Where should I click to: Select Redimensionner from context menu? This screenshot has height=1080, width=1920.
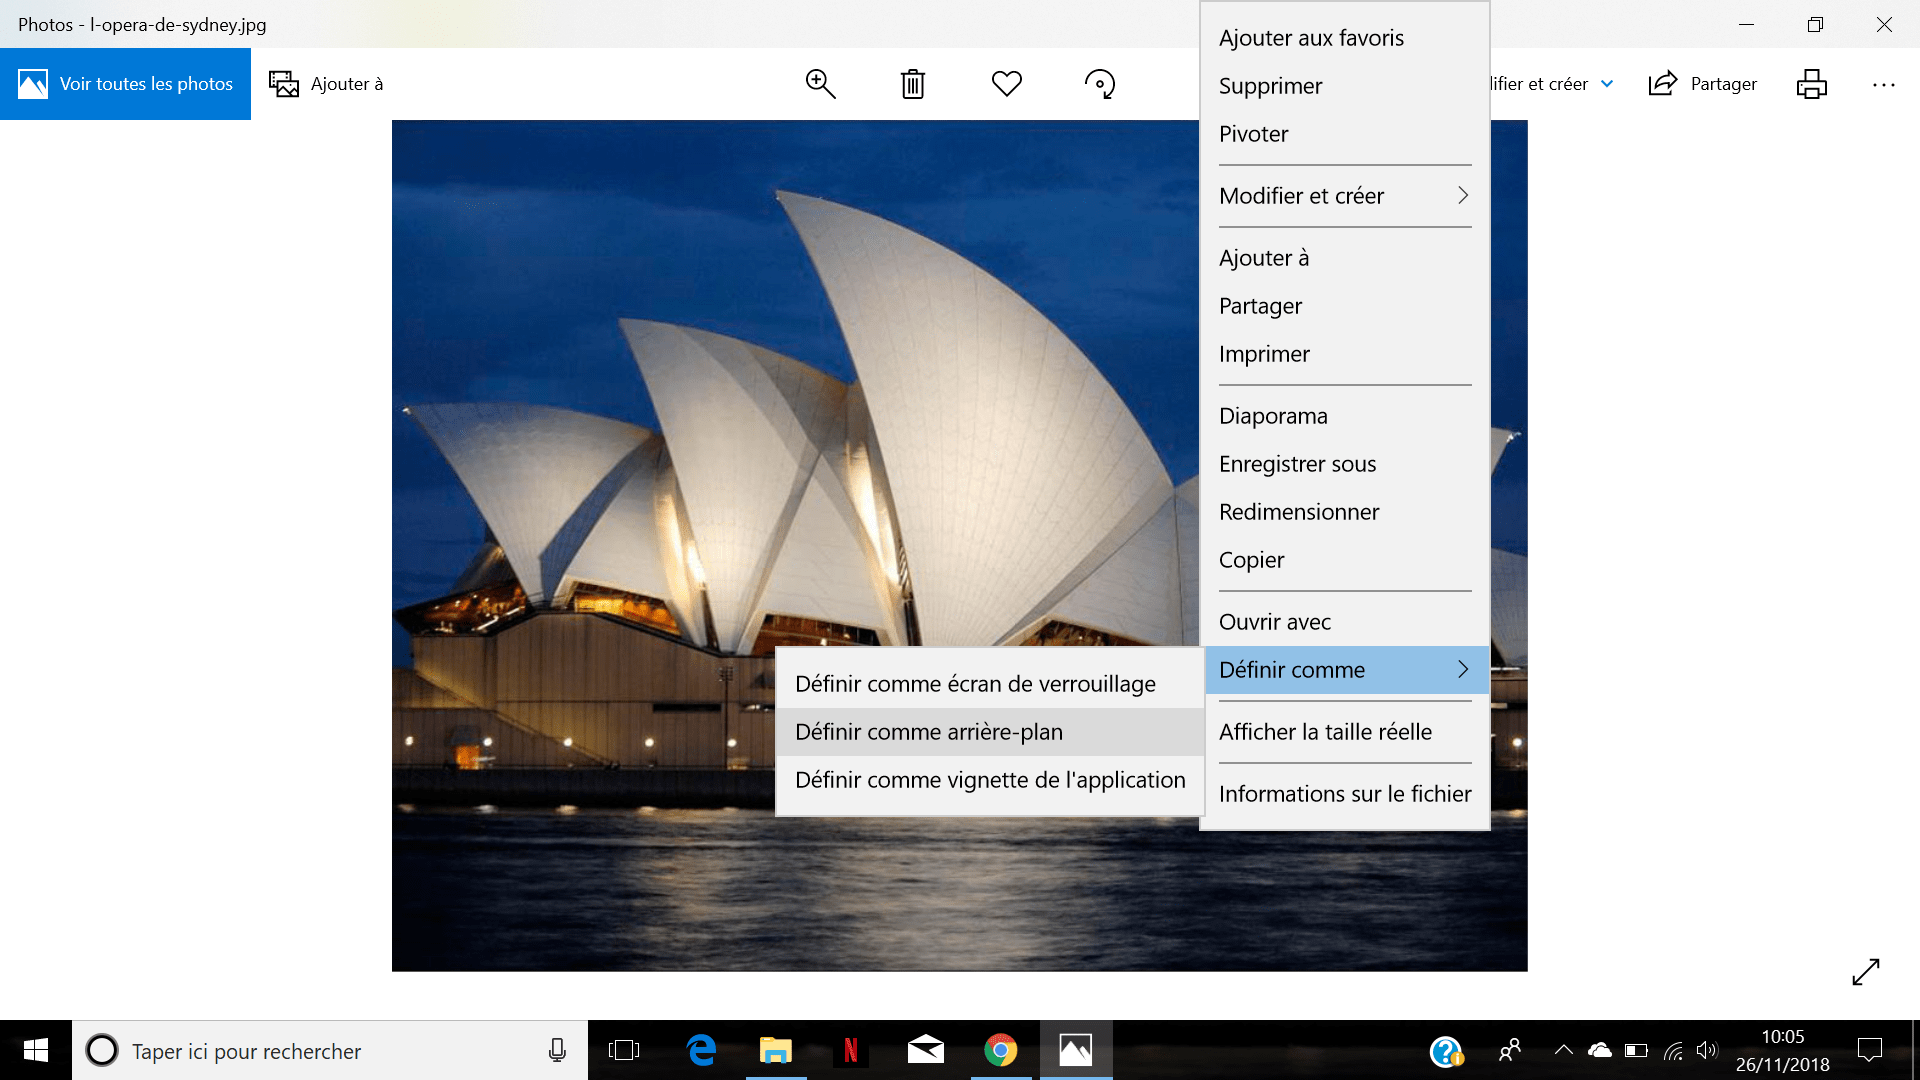[1299, 512]
